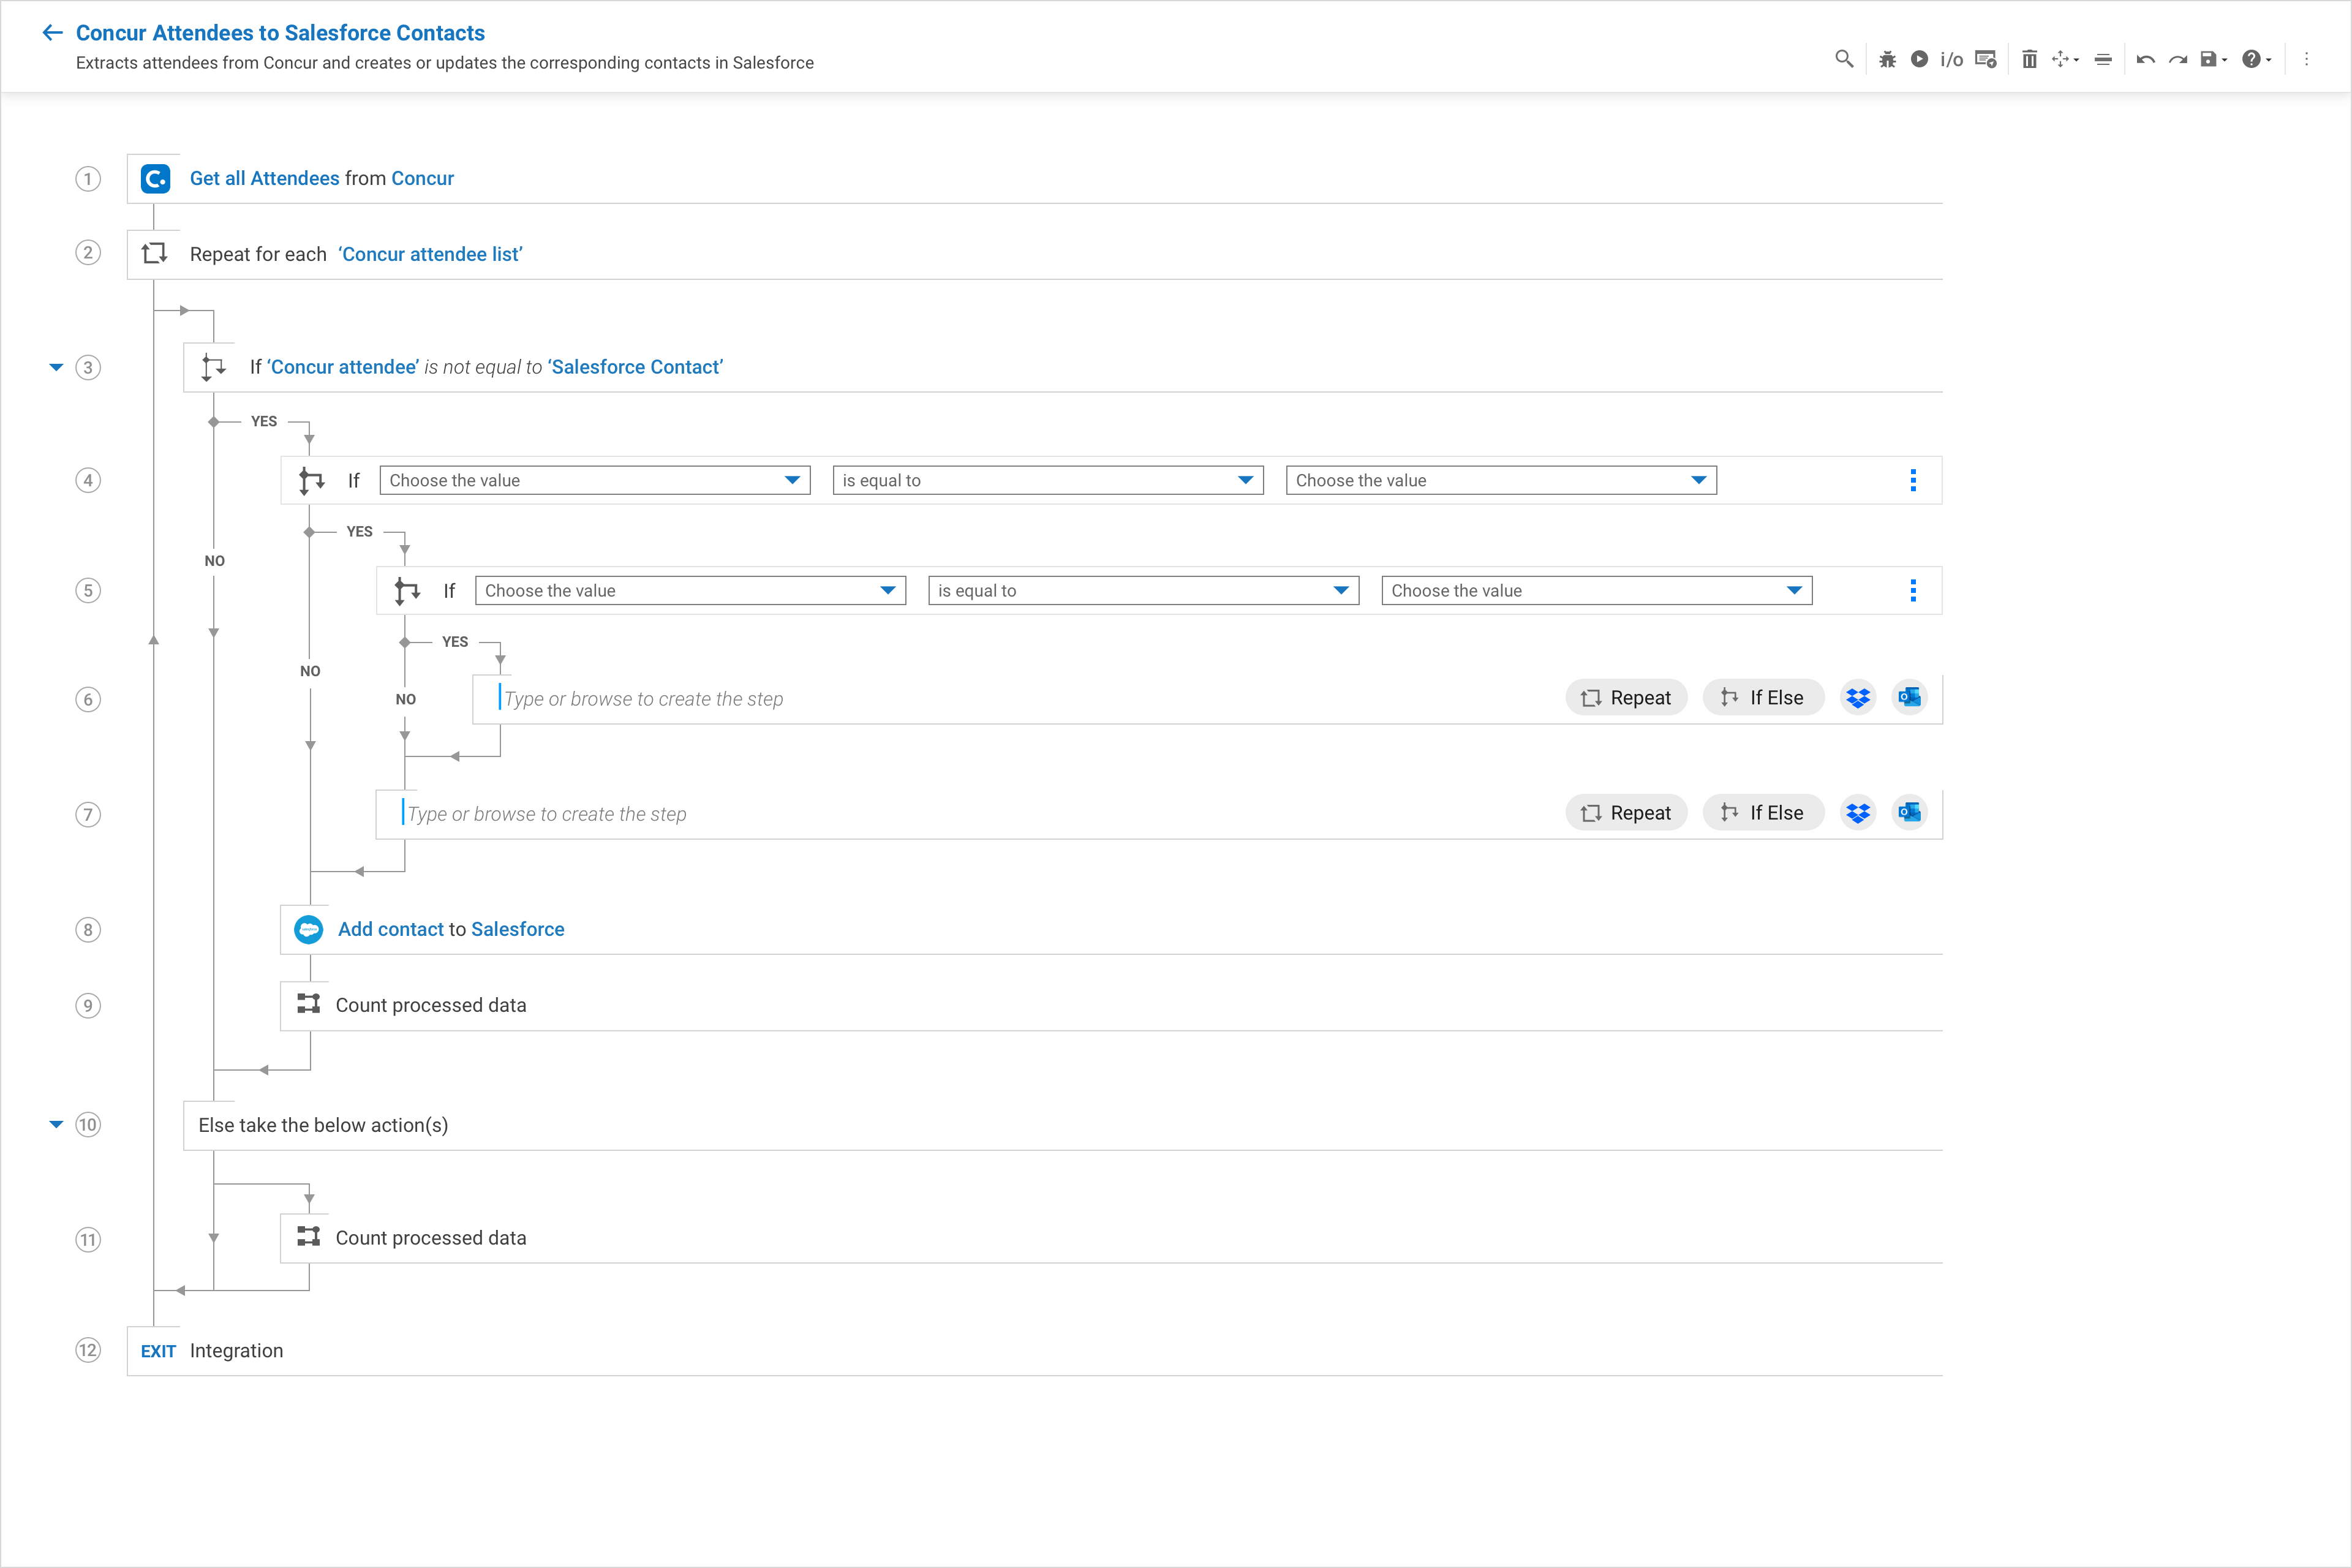
Task: Select the 'EXIT Integration' step
Action: click(x=1035, y=1351)
